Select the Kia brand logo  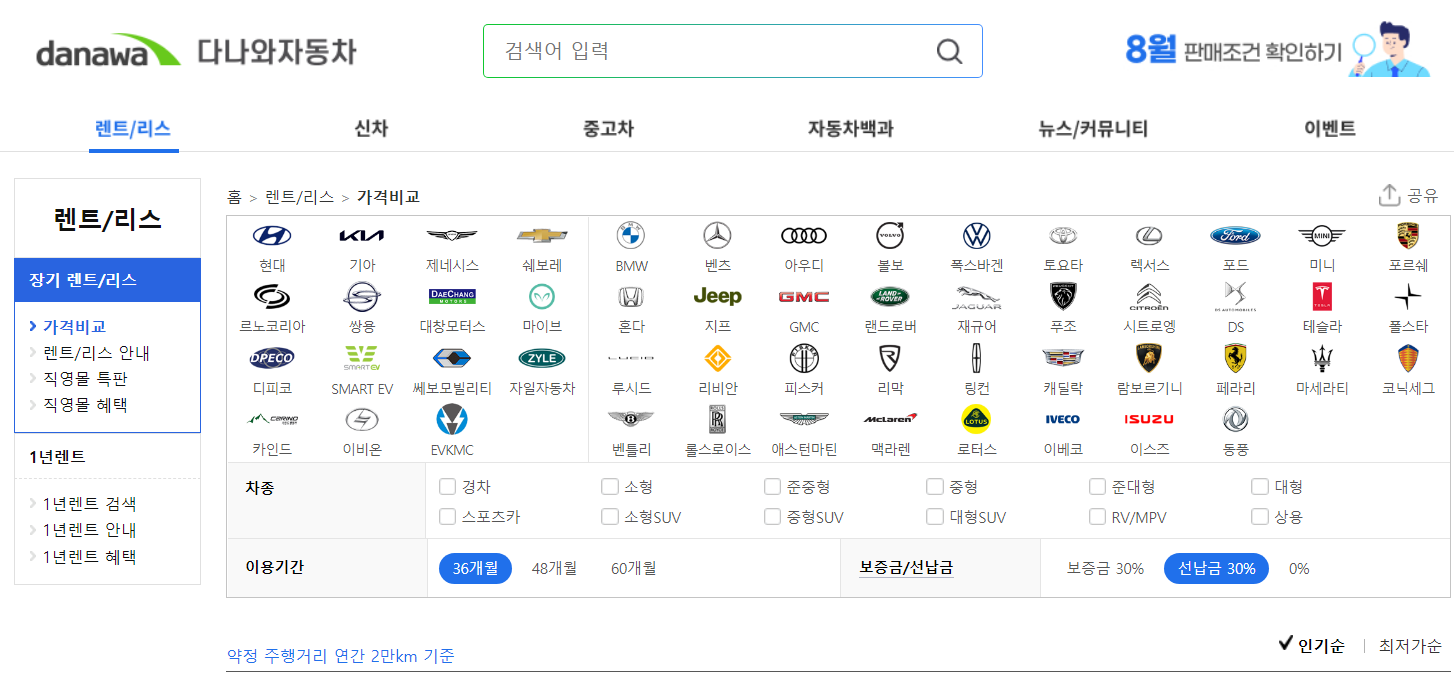[362, 236]
